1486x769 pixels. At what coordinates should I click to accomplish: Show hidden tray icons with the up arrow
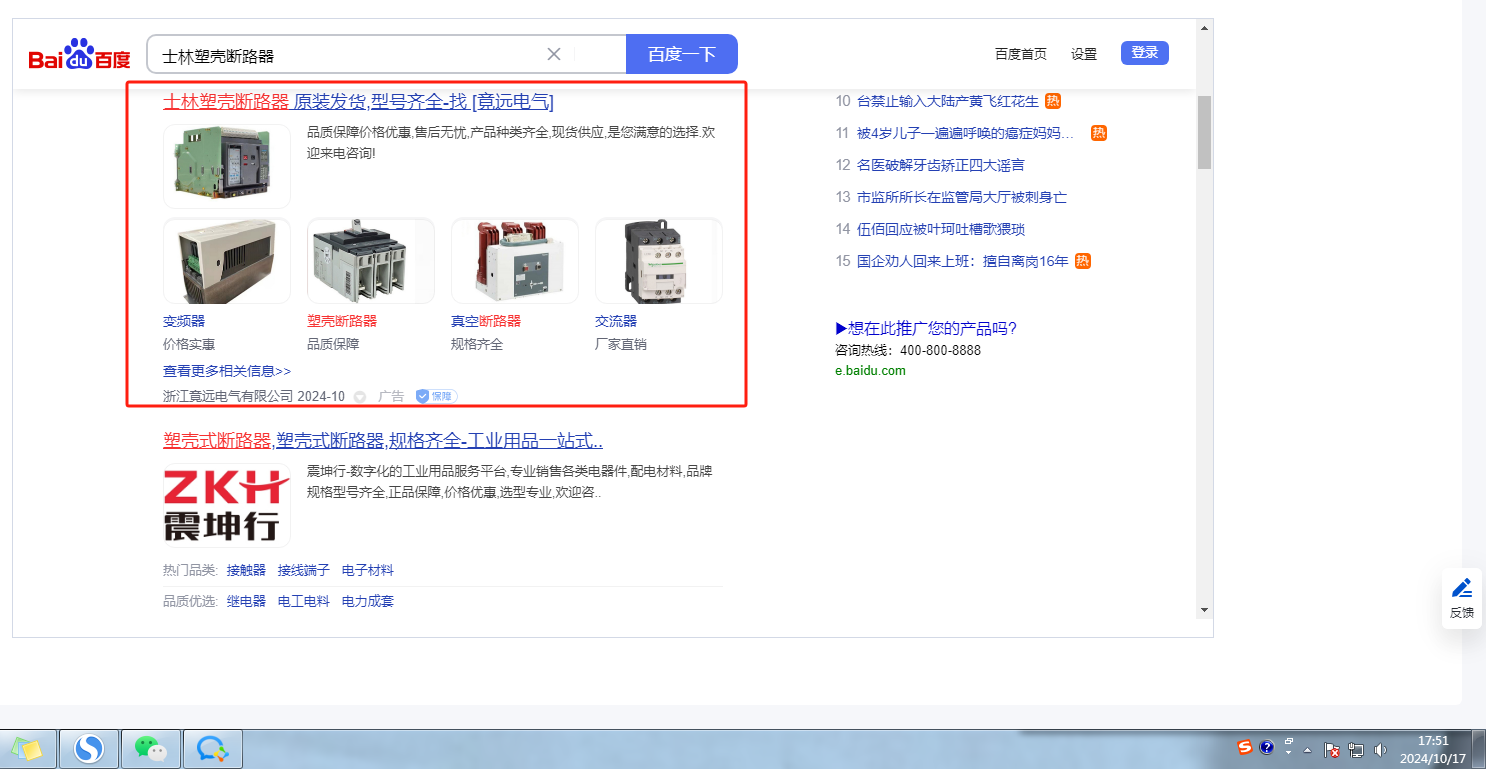pyautogui.click(x=1308, y=749)
